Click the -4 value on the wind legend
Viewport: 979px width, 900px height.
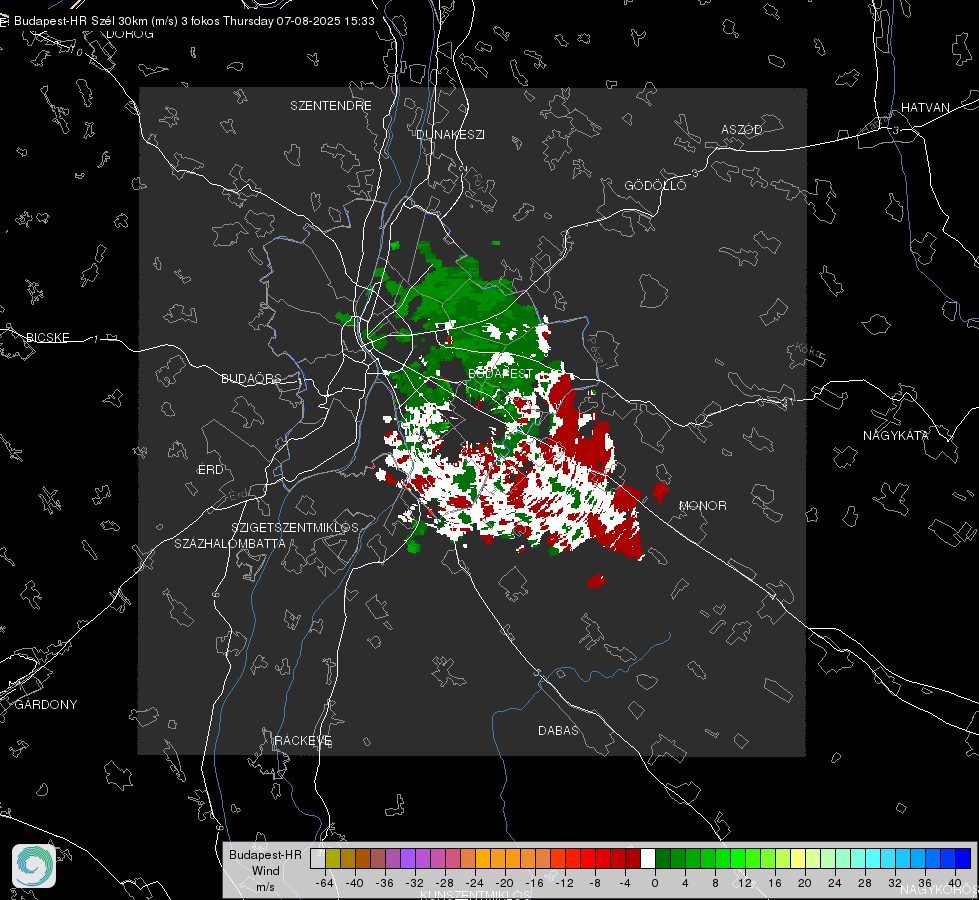625,883
